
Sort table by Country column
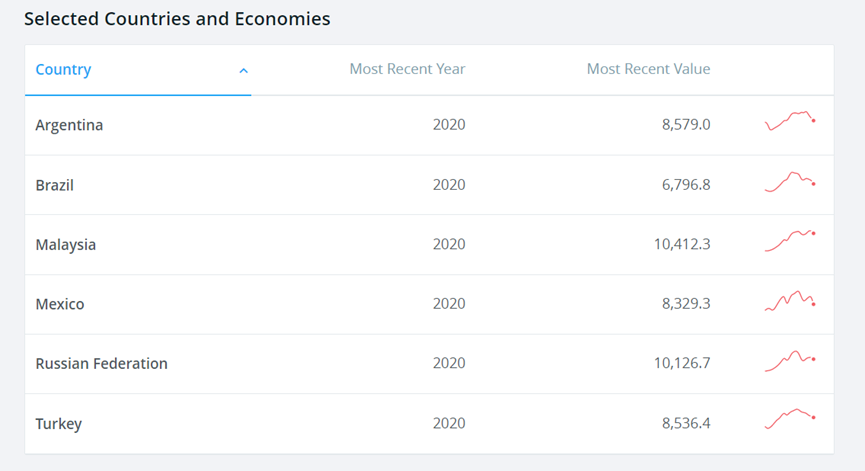tap(63, 70)
